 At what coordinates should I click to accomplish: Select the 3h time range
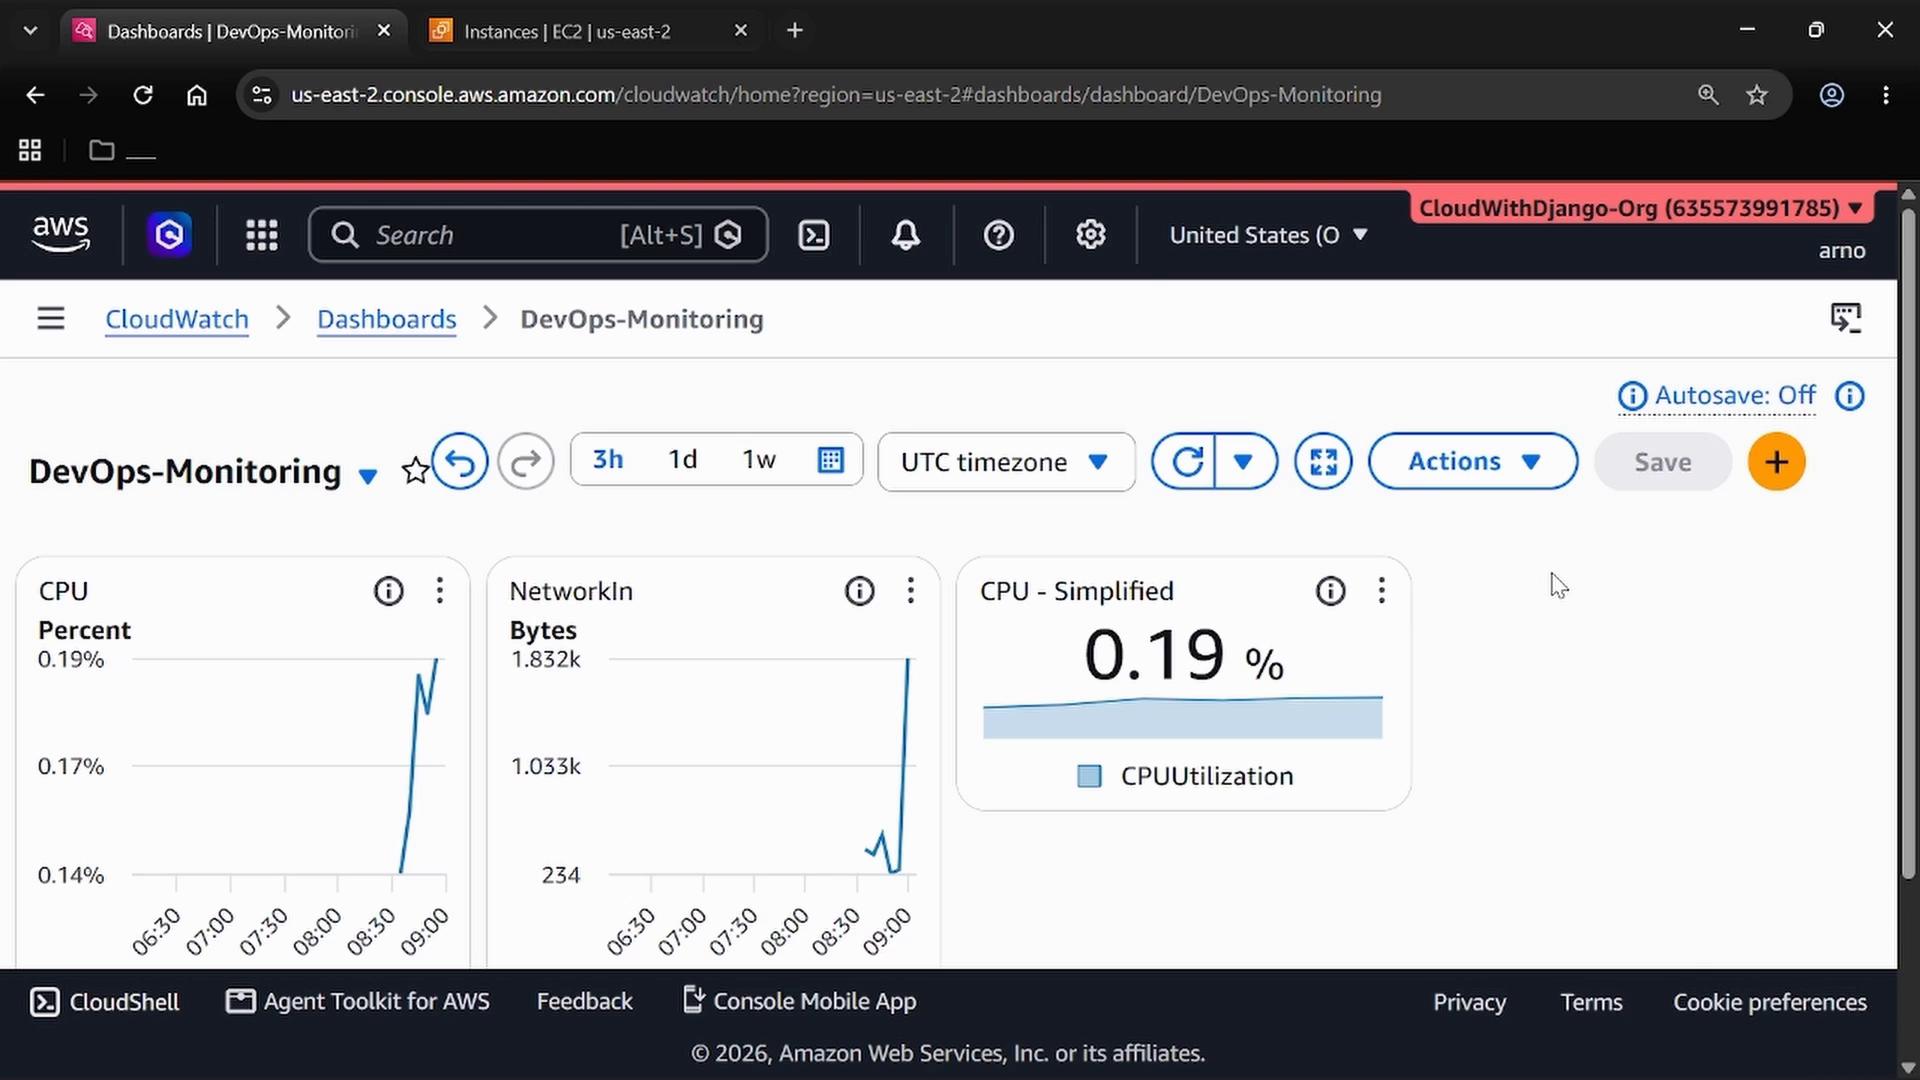(608, 460)
